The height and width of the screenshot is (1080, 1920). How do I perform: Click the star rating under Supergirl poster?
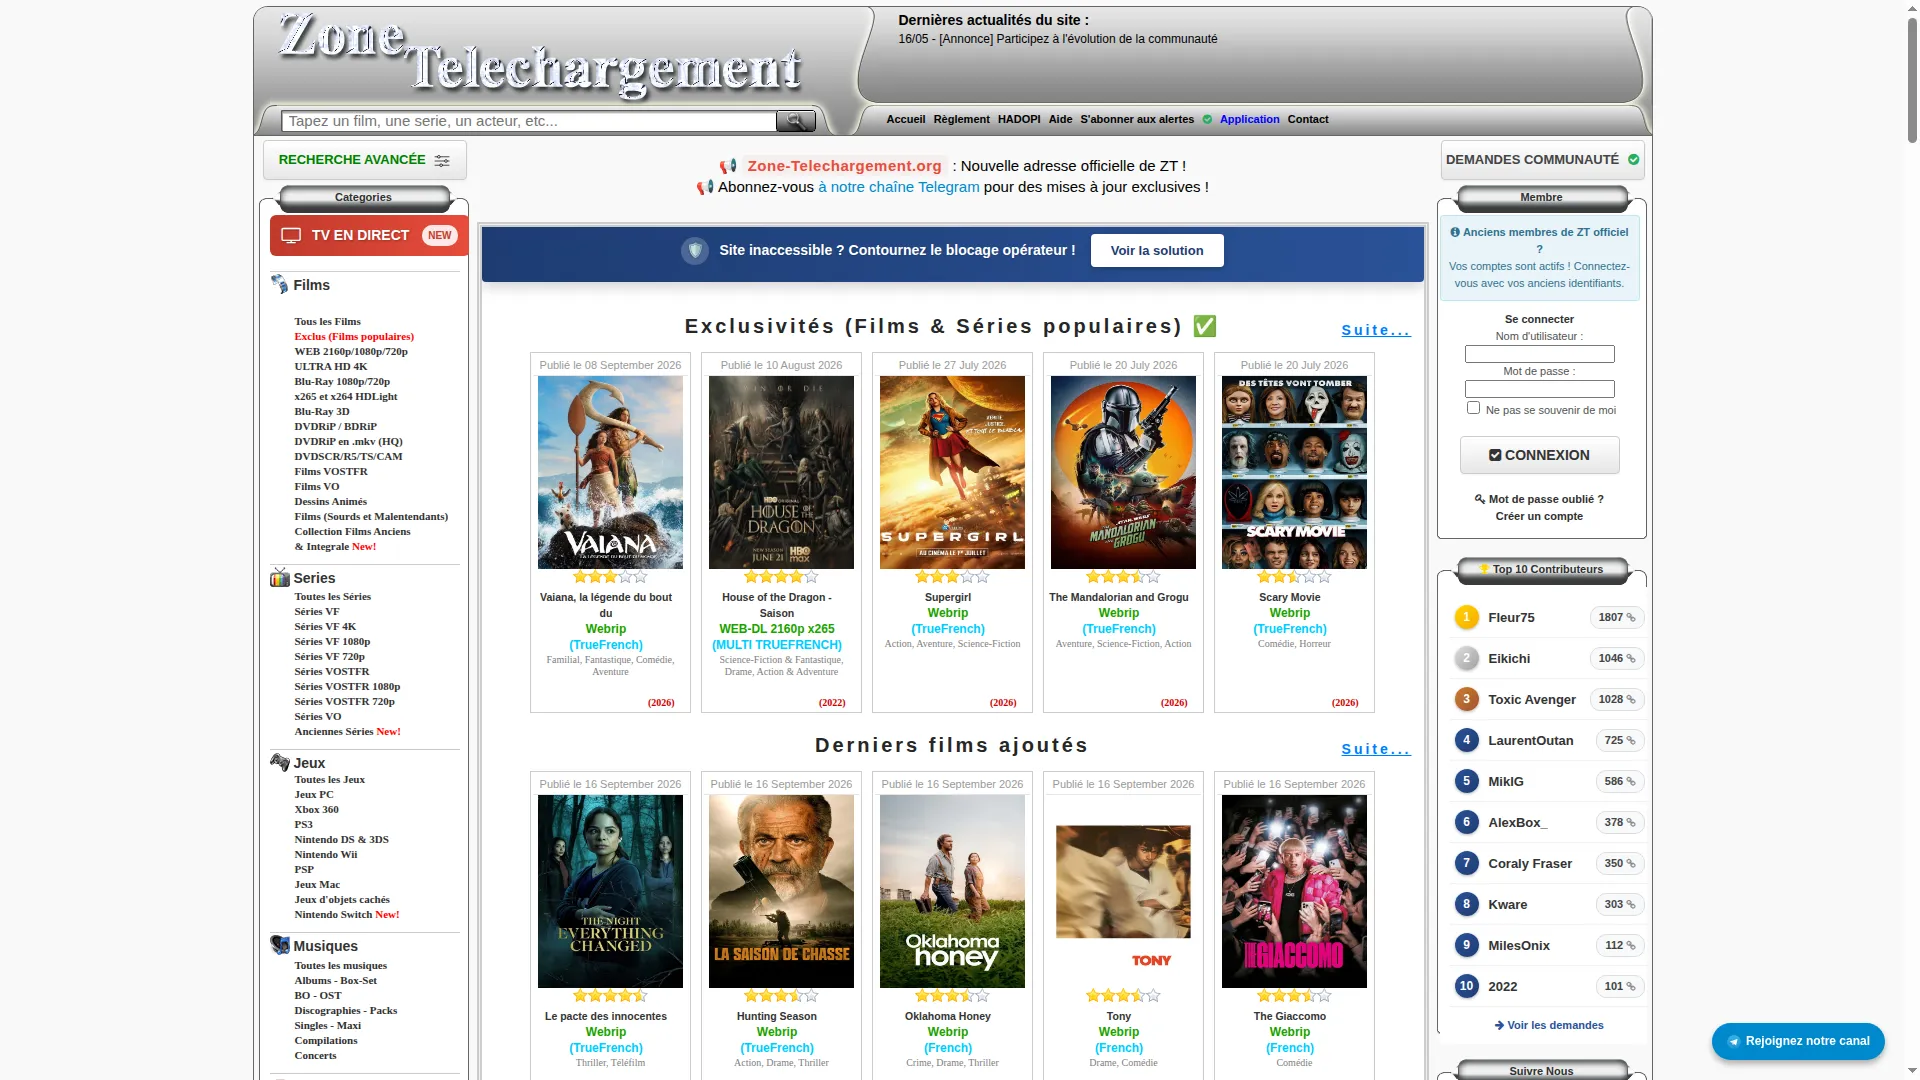pos(952,577)
